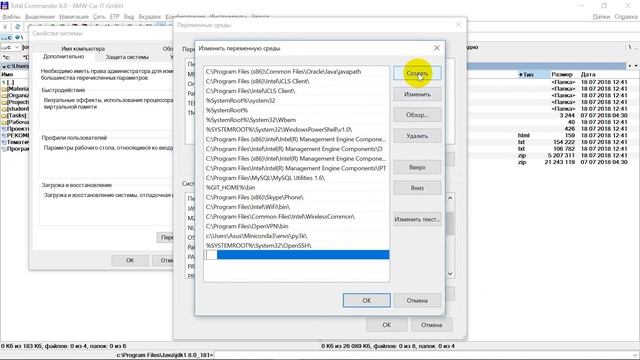Screen dimensions: 640x360
Task: Select the html file row in right panel
Action: [x=573, y=136]
